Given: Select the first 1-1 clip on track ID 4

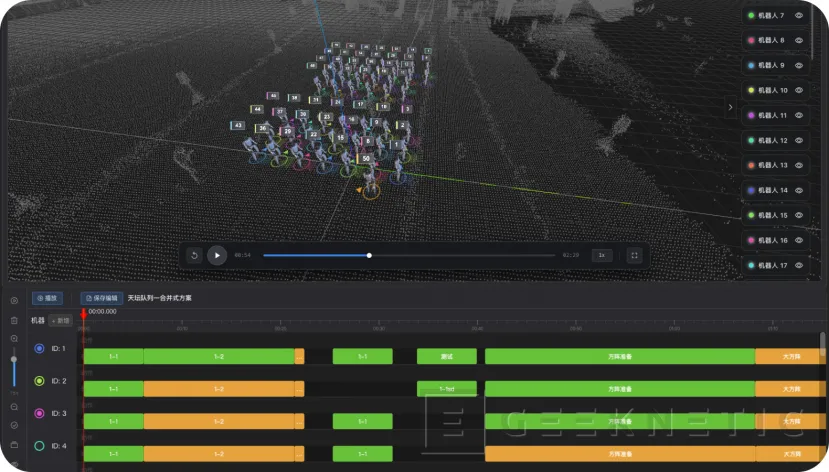Looking at the screenshot, I should (113, 454).
